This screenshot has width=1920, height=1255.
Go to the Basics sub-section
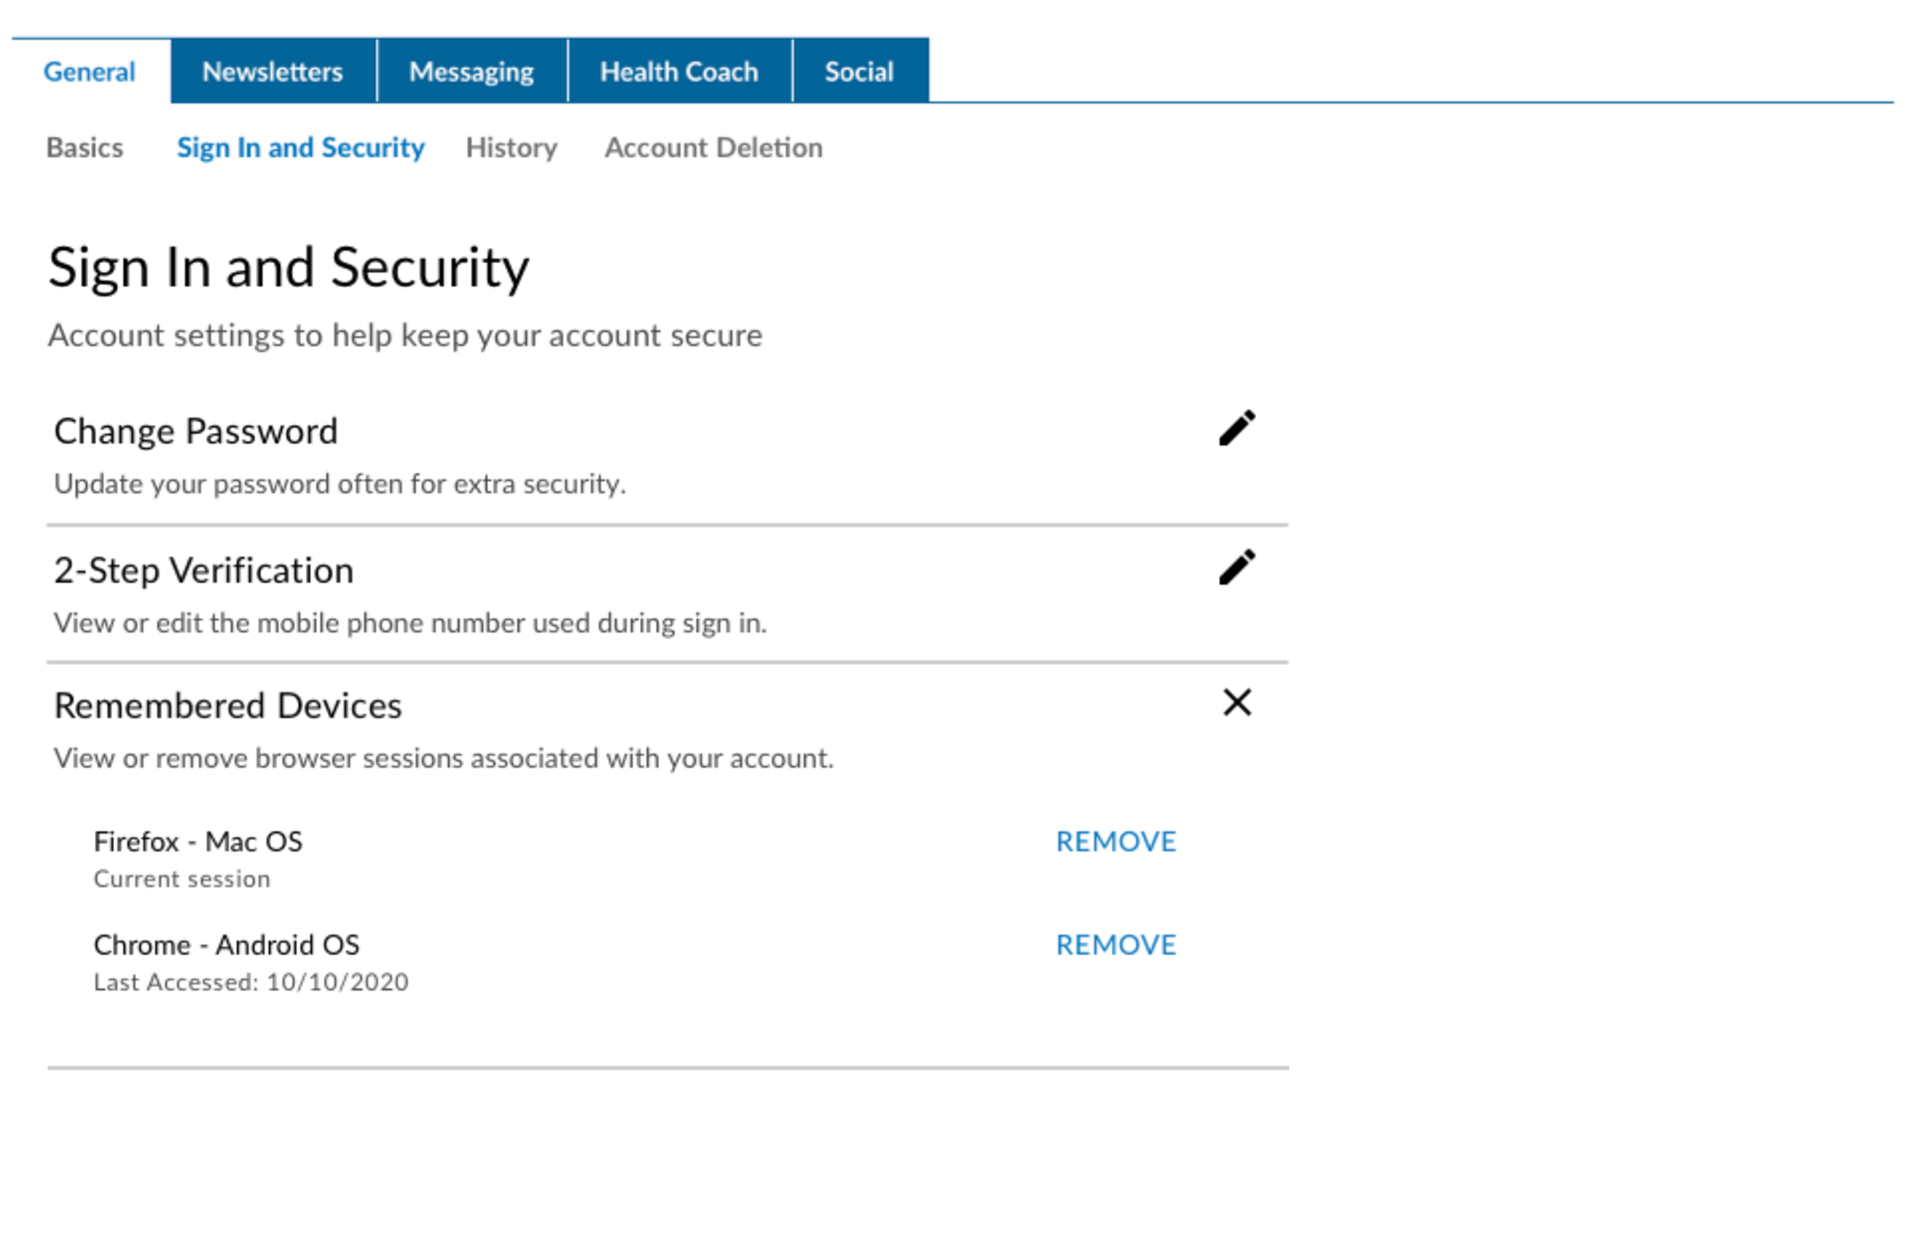click(85, 147)
